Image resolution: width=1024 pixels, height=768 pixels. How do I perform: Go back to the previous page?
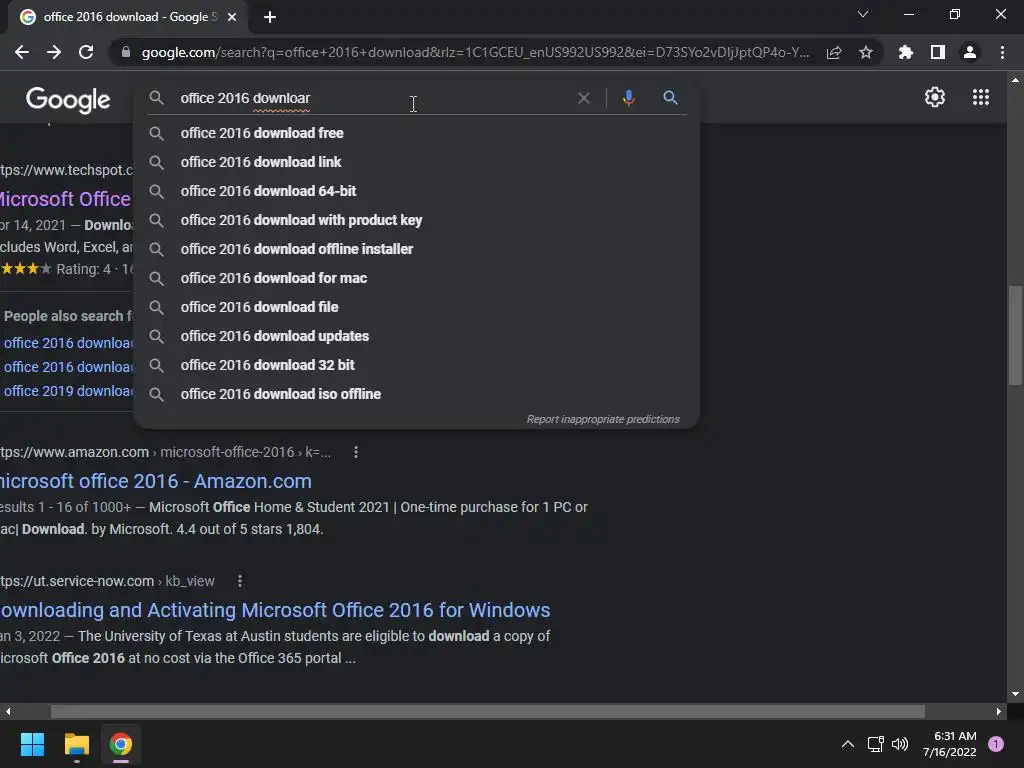tap(22, 52)
